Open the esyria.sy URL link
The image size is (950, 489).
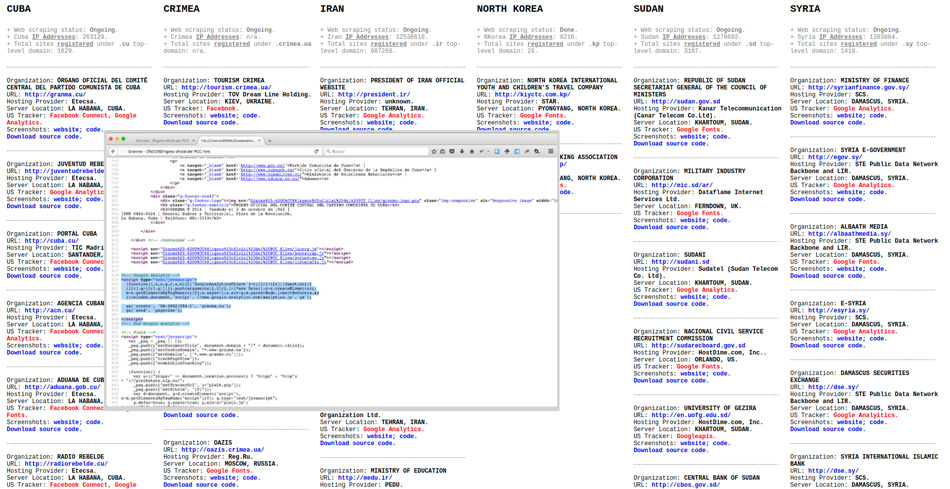coord(839,310)
